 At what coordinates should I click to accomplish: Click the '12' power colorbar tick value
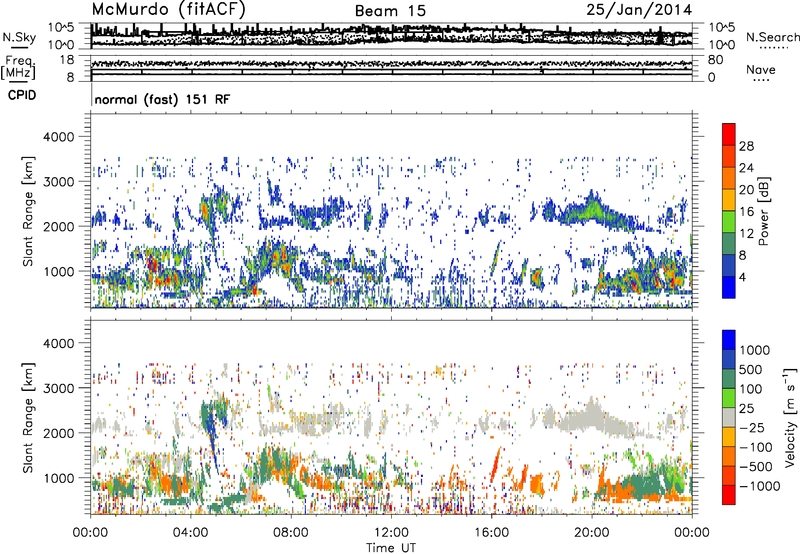[x=746, y=234]
